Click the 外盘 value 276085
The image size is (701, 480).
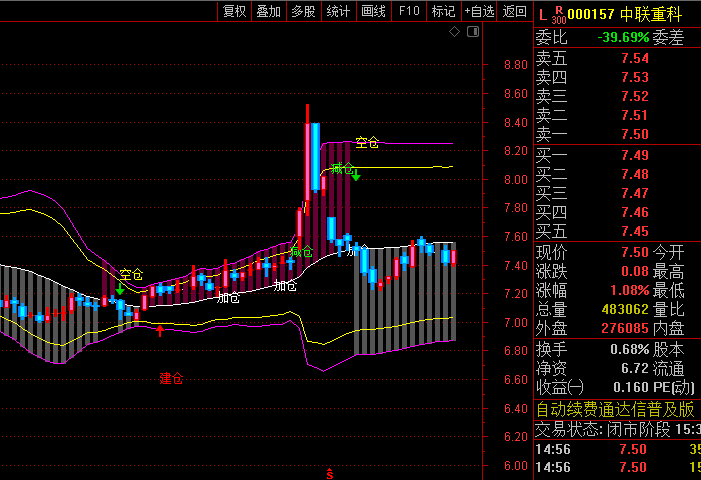(x=625, y=328)
